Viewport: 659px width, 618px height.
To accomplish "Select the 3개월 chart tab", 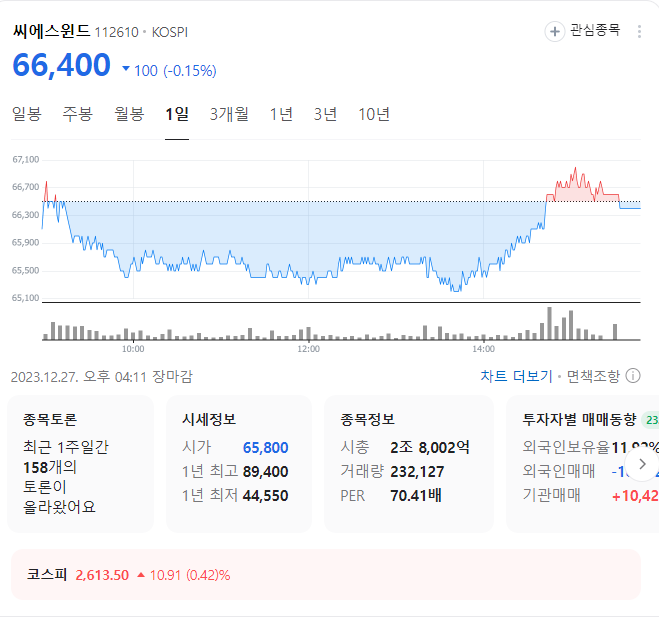I will click(x=229, y=114).
